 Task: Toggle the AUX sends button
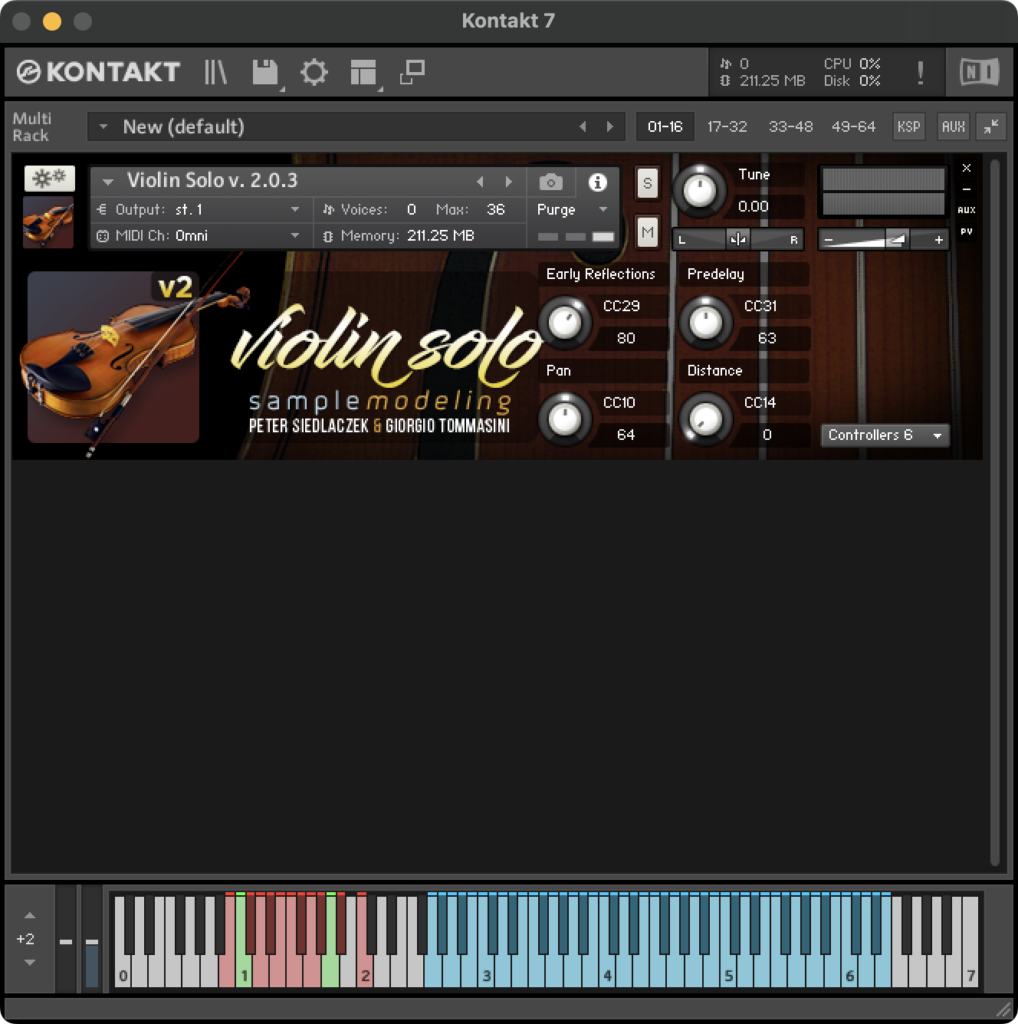[953, 126]
